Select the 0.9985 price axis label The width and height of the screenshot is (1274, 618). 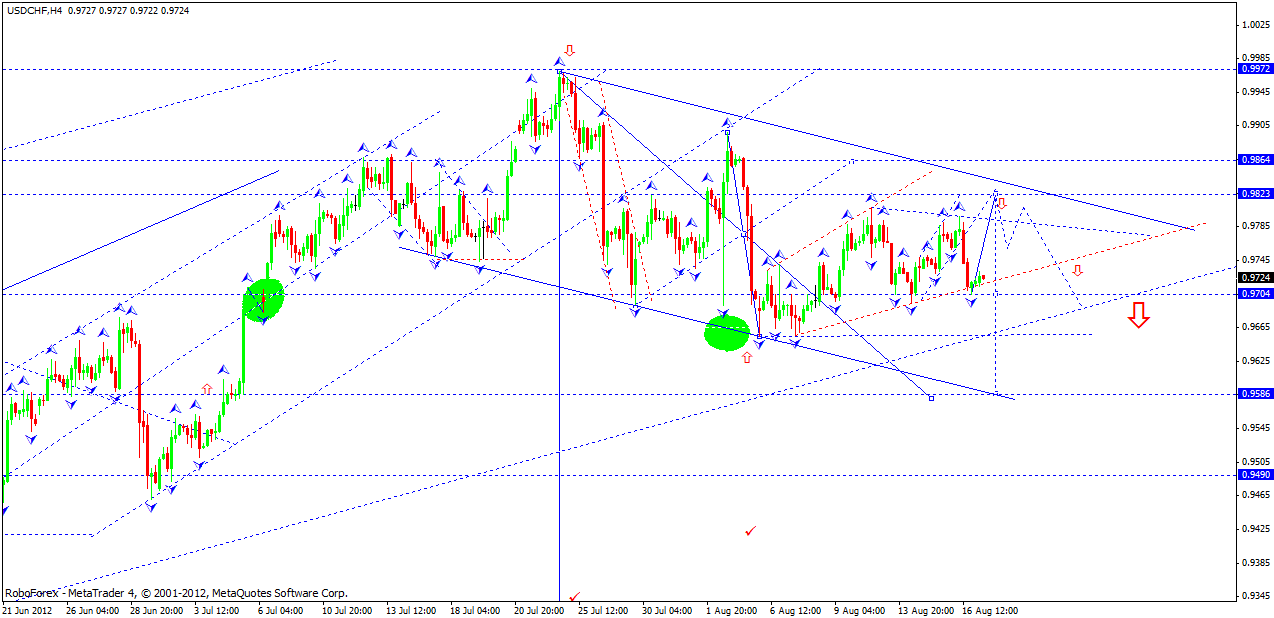(1254, 58)
